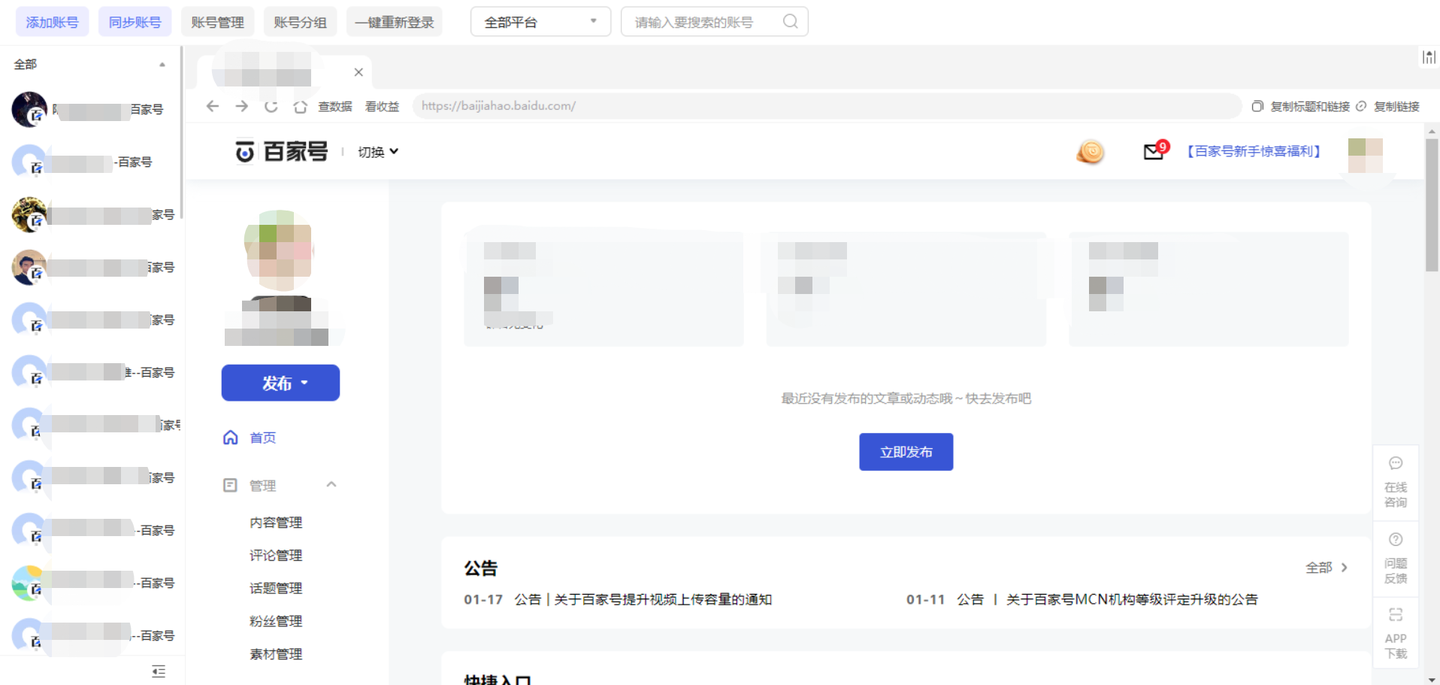Click the 立即发布 publish button

click(x=906, y=451)
